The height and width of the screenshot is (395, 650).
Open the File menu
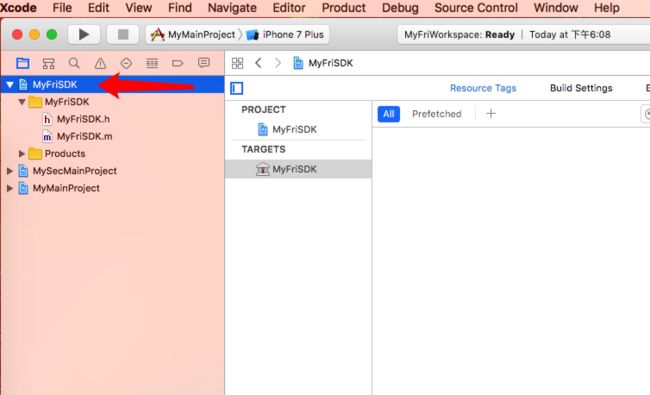pos(62,8)
